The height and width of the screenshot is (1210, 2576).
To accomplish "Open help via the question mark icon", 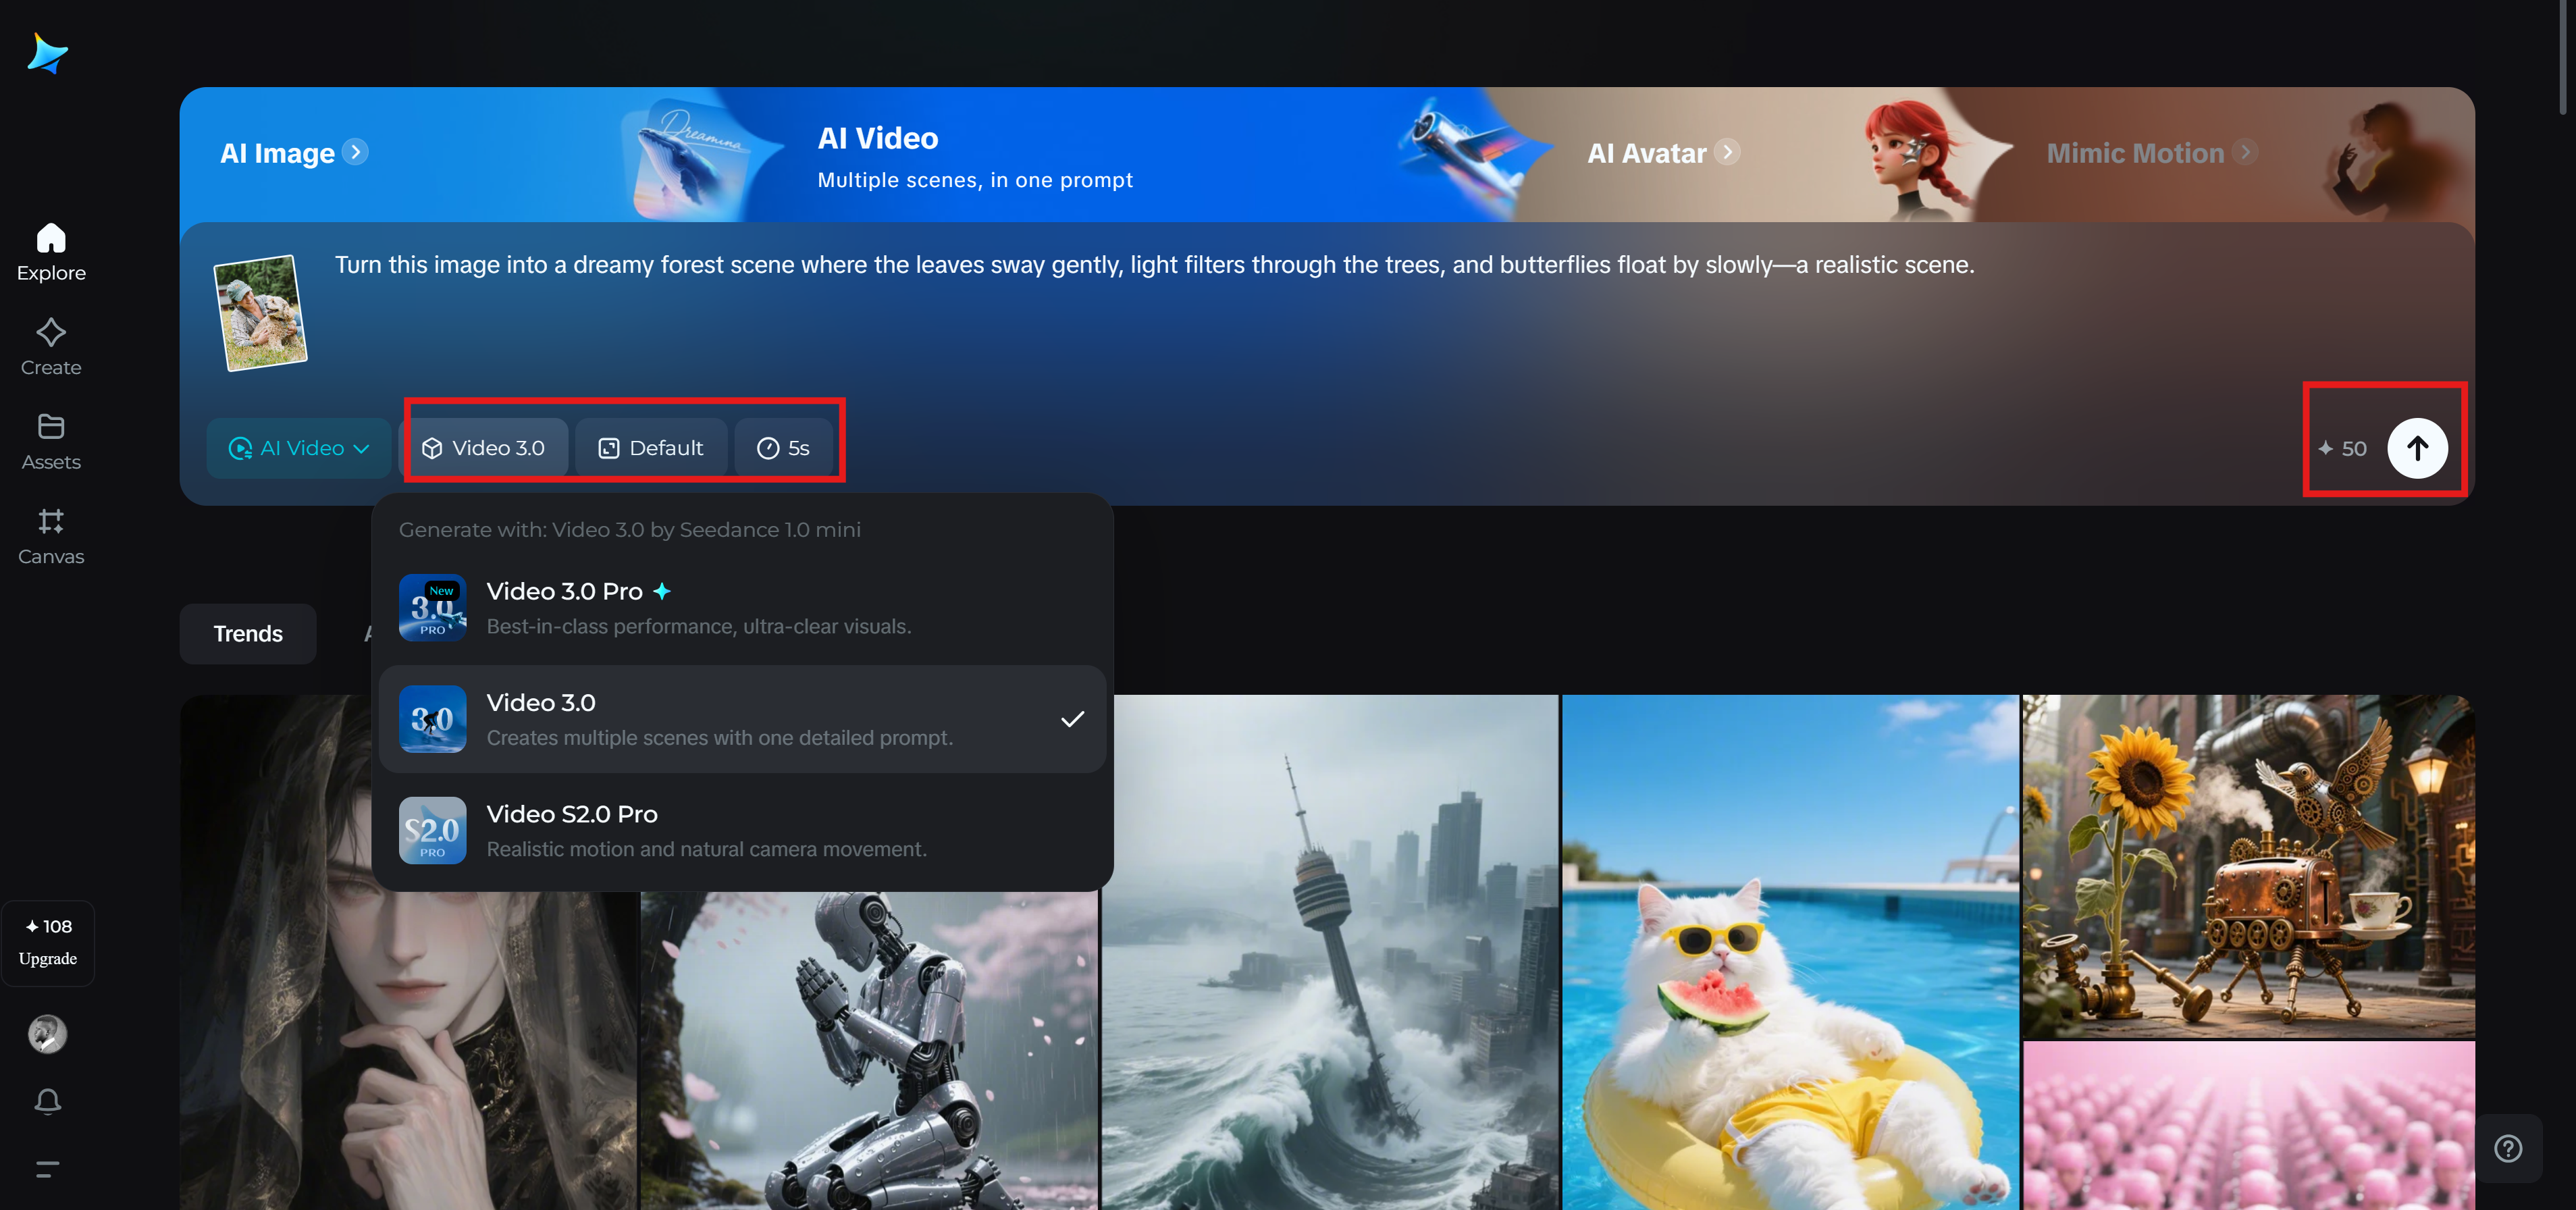I will click(x=2508, y=1147).
